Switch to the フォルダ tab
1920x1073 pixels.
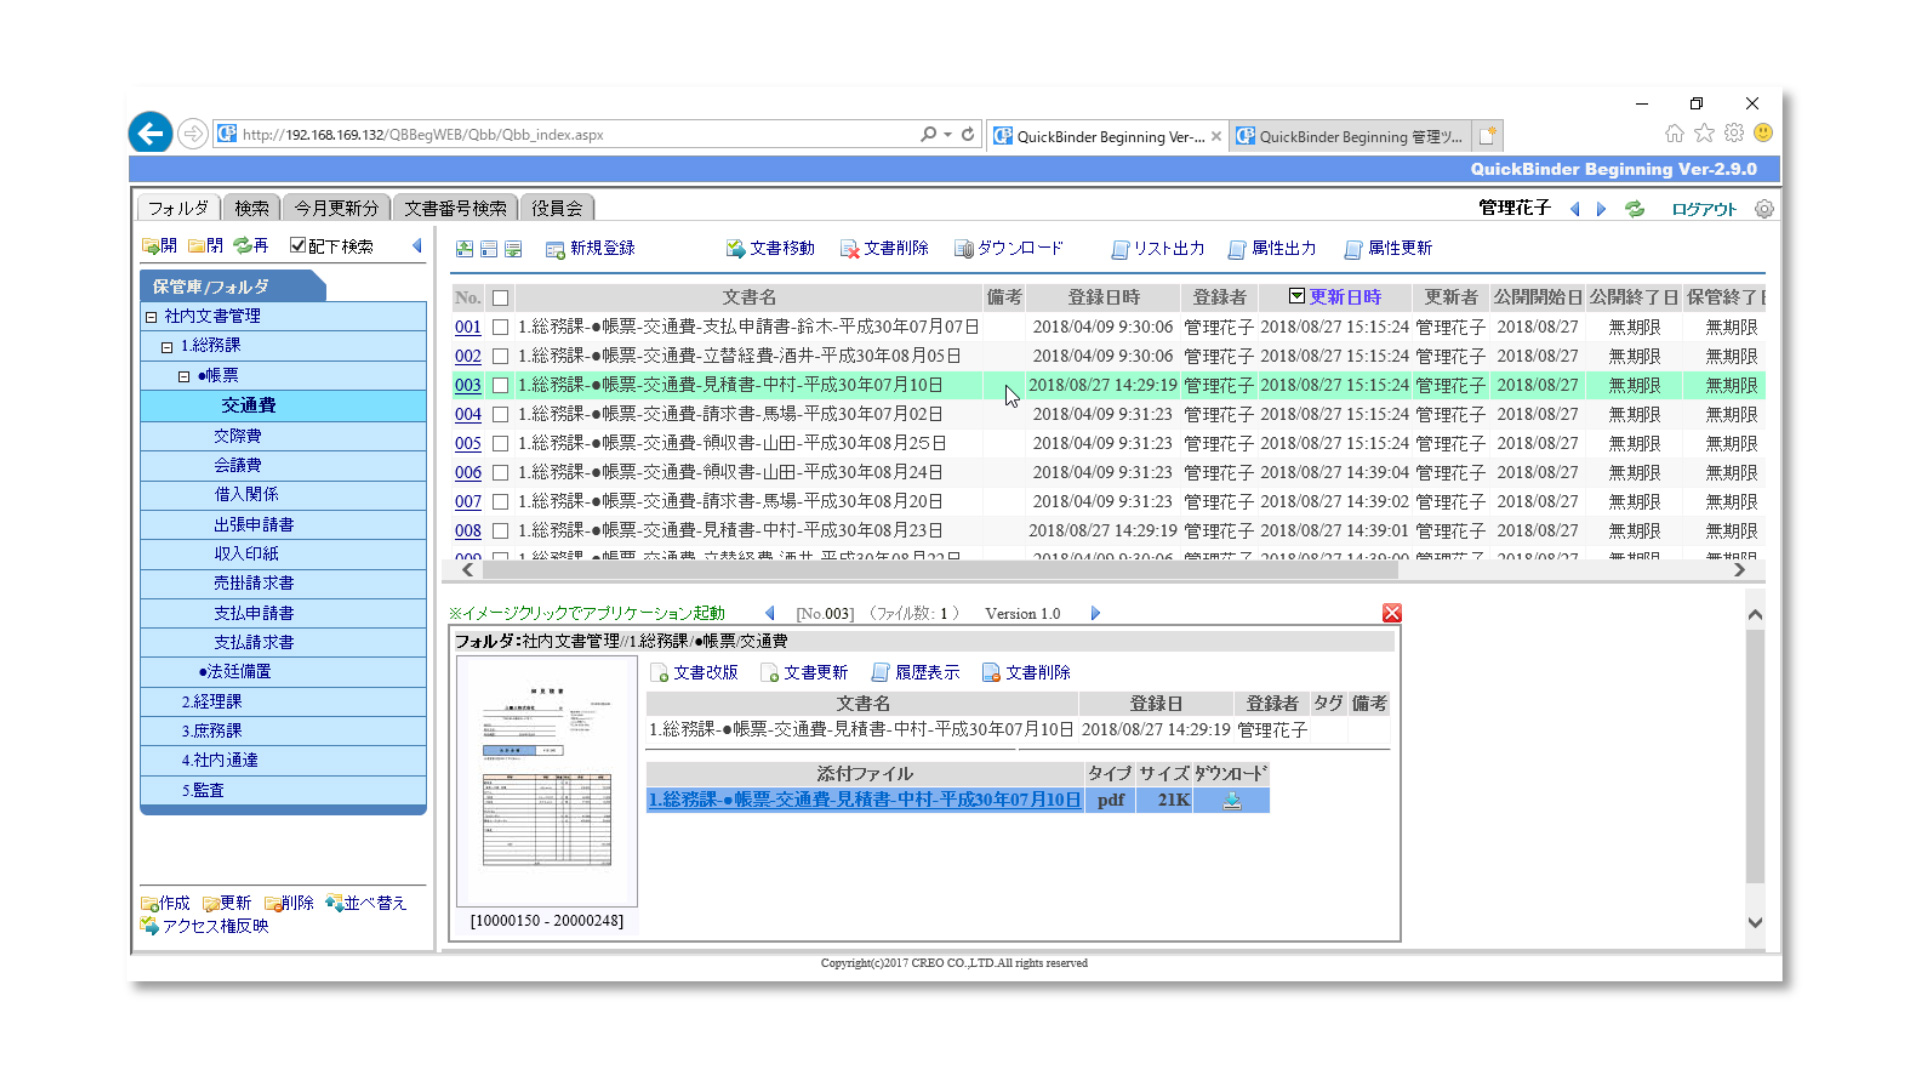click(179, 208)
